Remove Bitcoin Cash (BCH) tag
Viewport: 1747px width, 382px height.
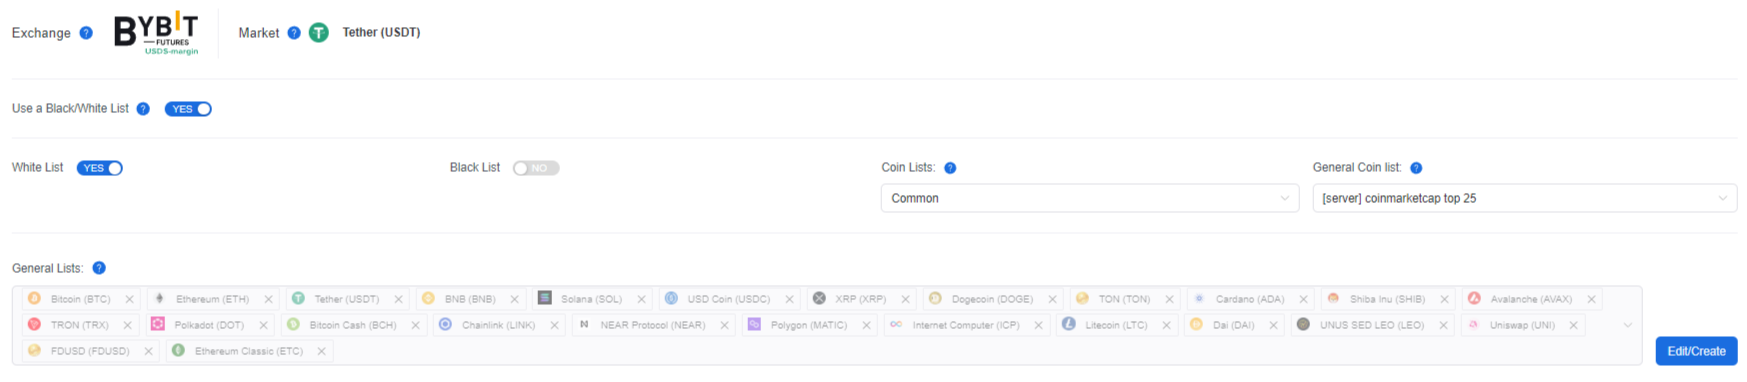coord(415,325)
